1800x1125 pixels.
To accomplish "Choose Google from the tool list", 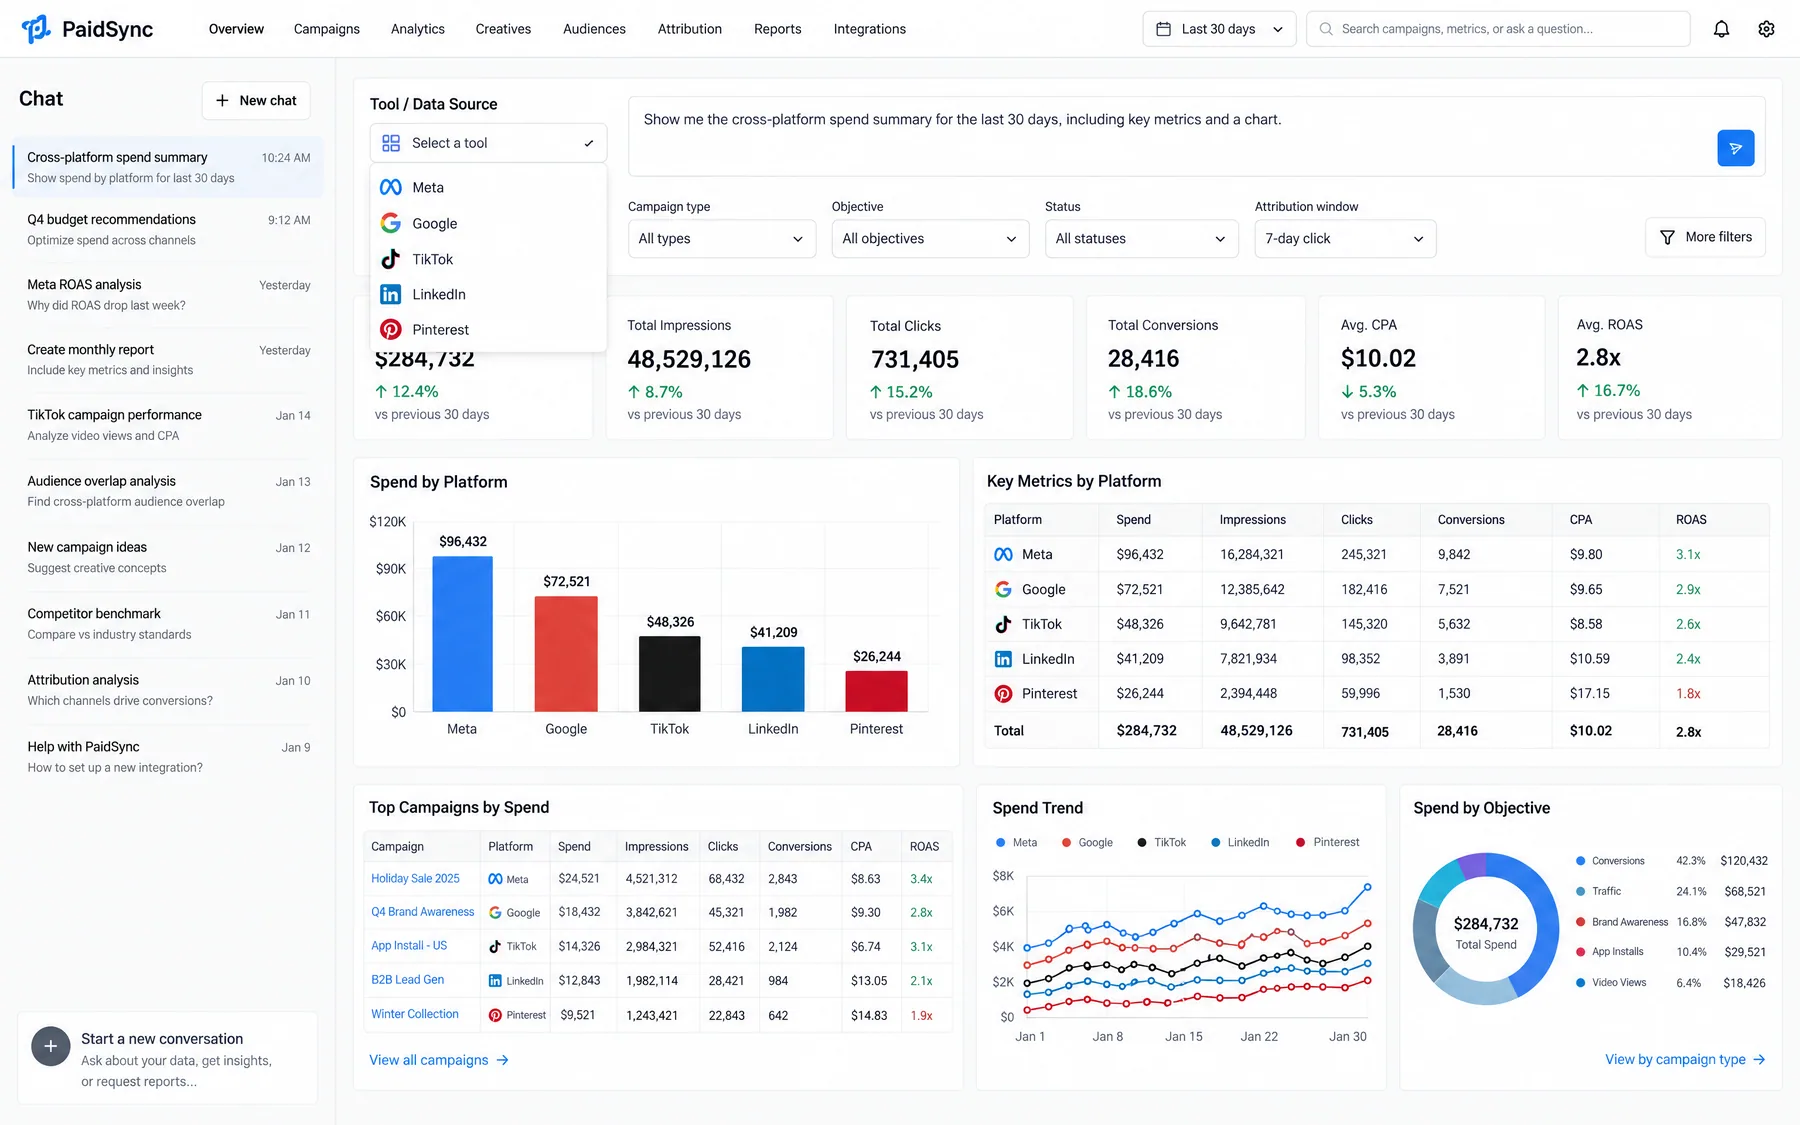I will [488, 223].
